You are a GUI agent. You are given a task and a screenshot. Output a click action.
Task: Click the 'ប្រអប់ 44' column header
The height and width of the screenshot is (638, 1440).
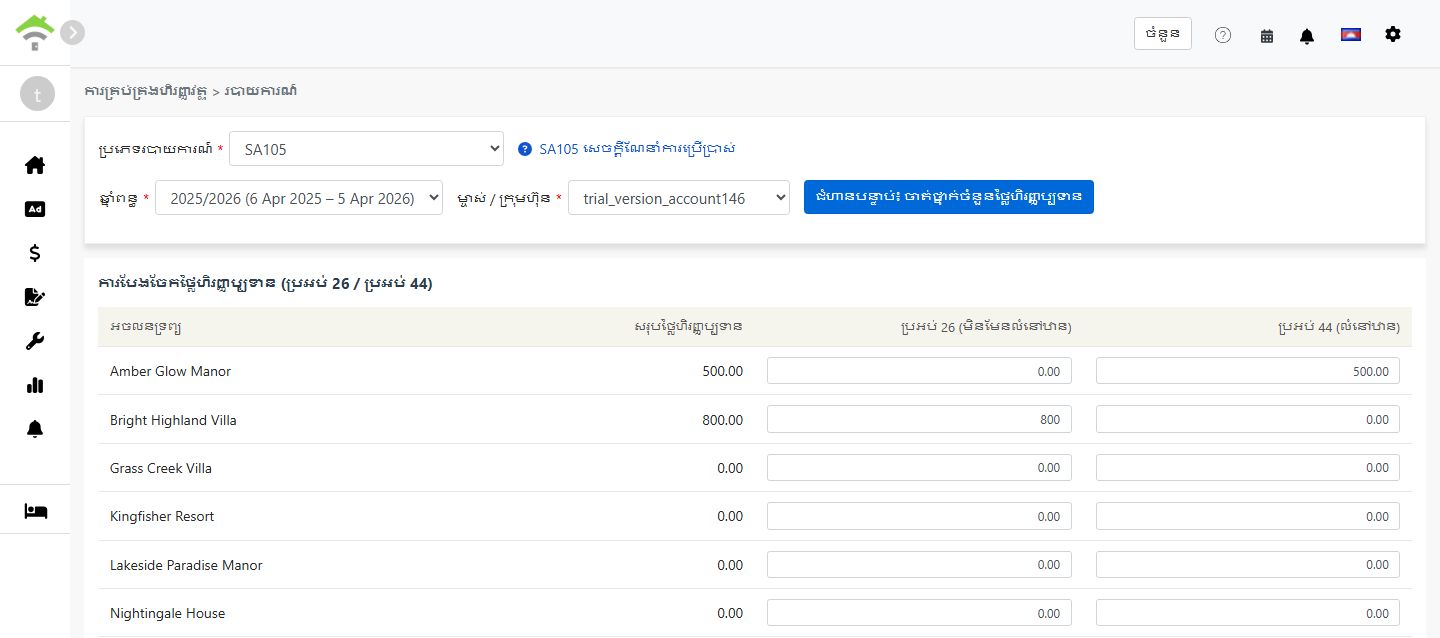click(1339, 326)
